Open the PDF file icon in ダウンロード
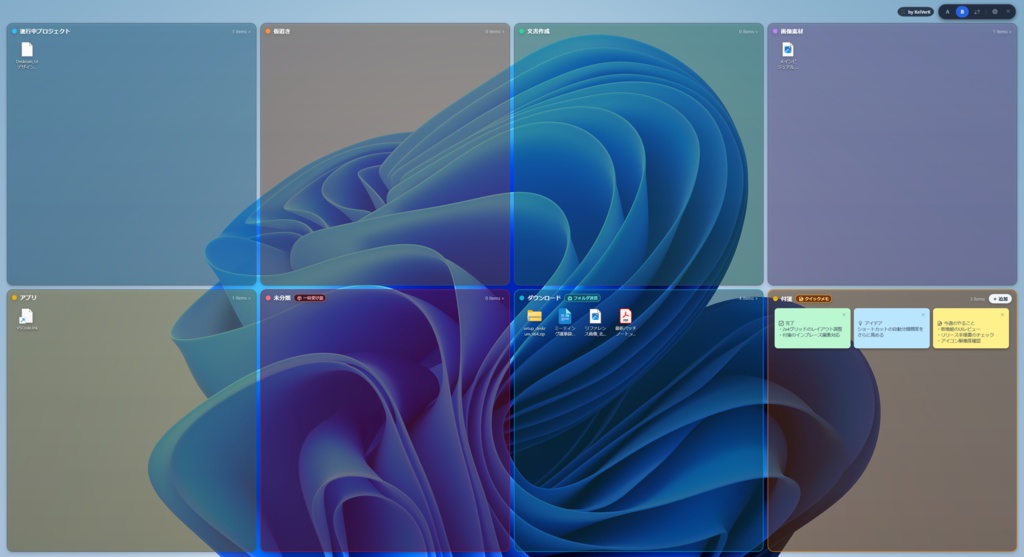Image resolution: width=1024 pixels, height=557 pixels. 626,316
